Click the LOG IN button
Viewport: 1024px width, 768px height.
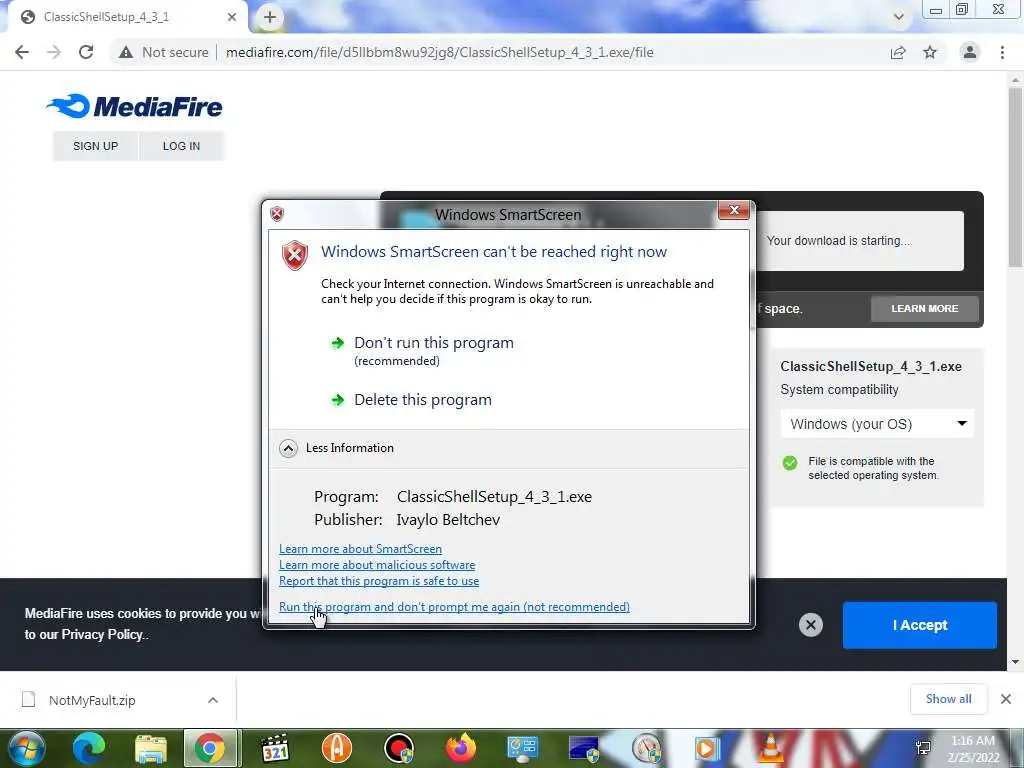(x=182, y=146)
